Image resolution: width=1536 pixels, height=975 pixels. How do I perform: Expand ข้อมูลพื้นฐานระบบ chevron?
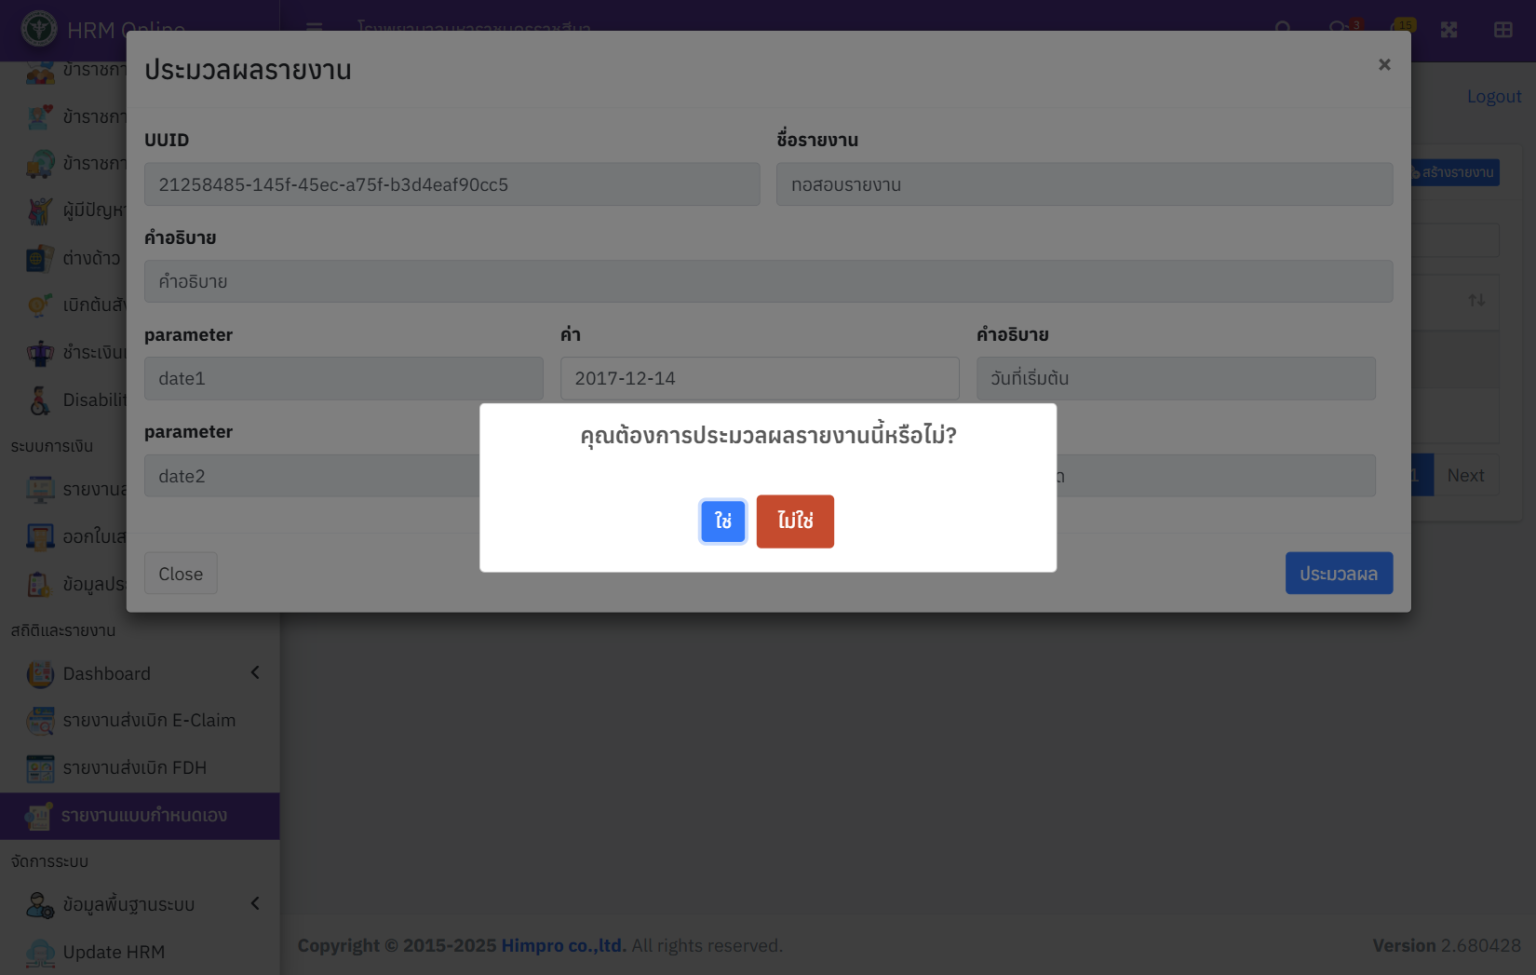[255, 904]
